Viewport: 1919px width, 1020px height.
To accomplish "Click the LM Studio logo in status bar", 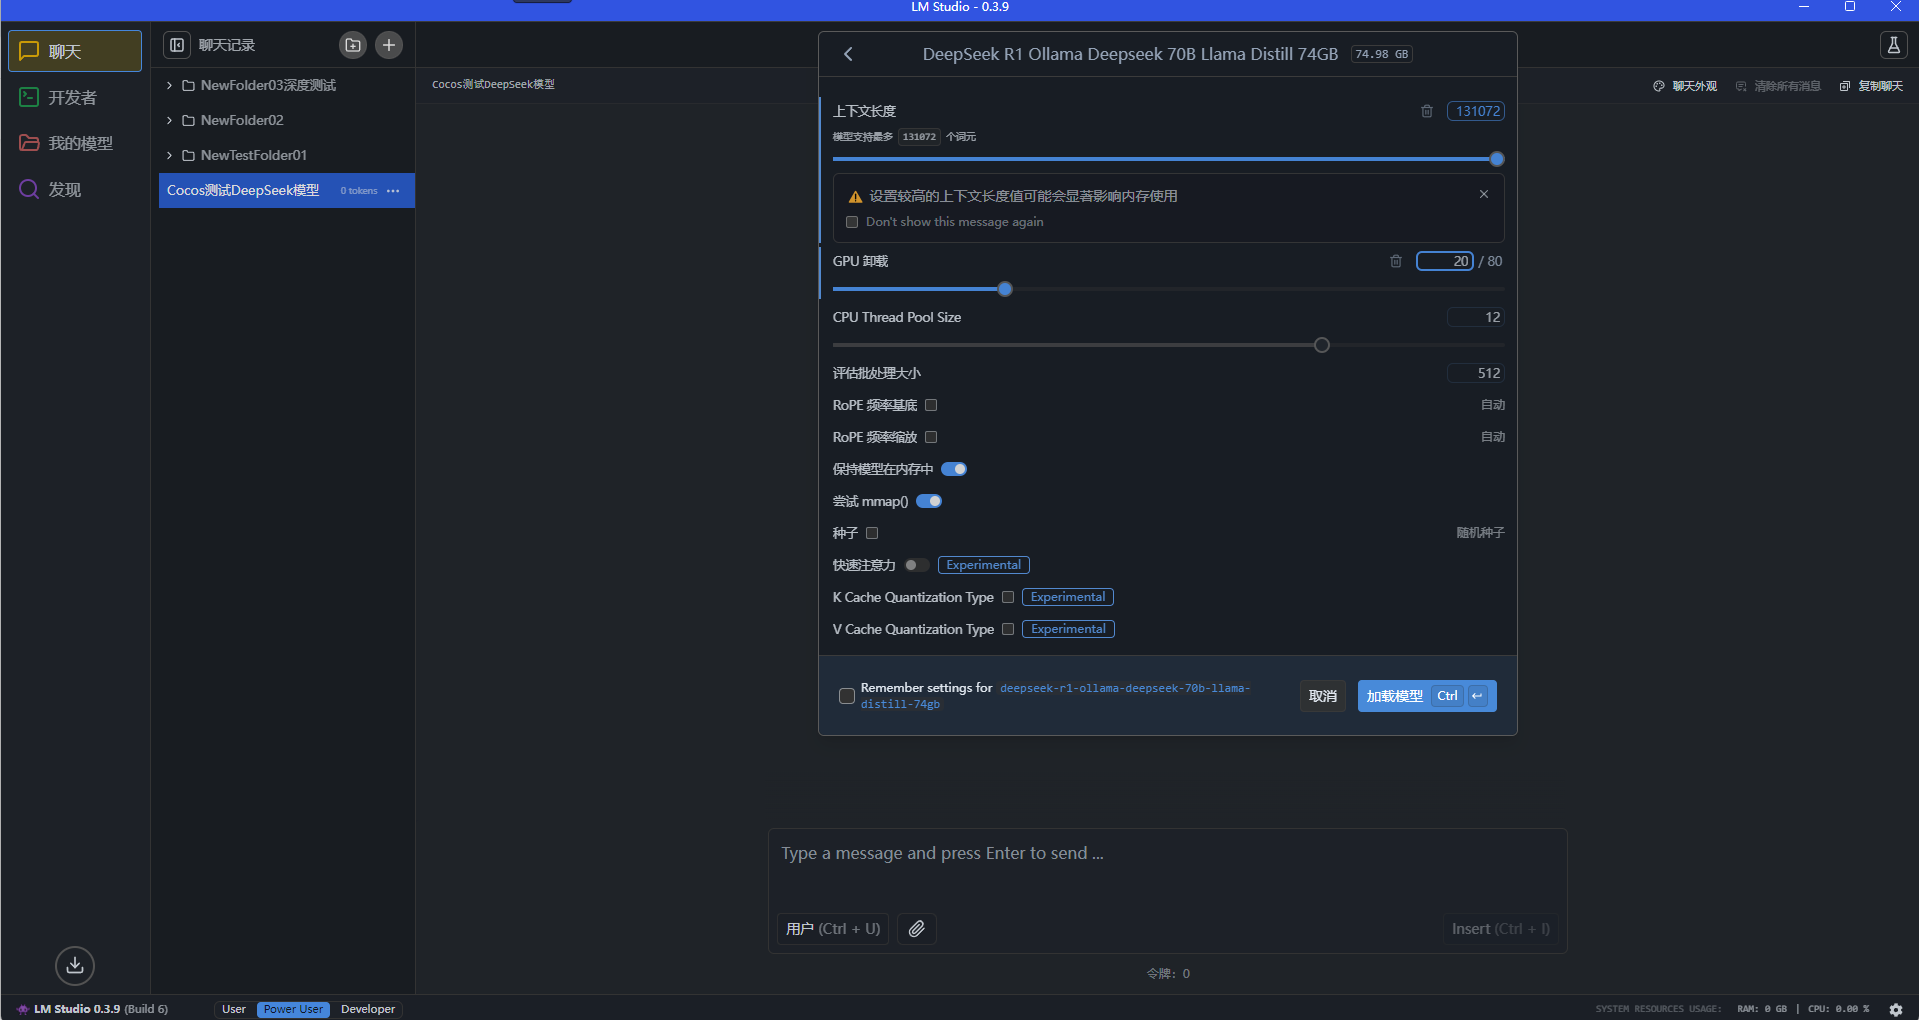I will [x=22, y=1009].
